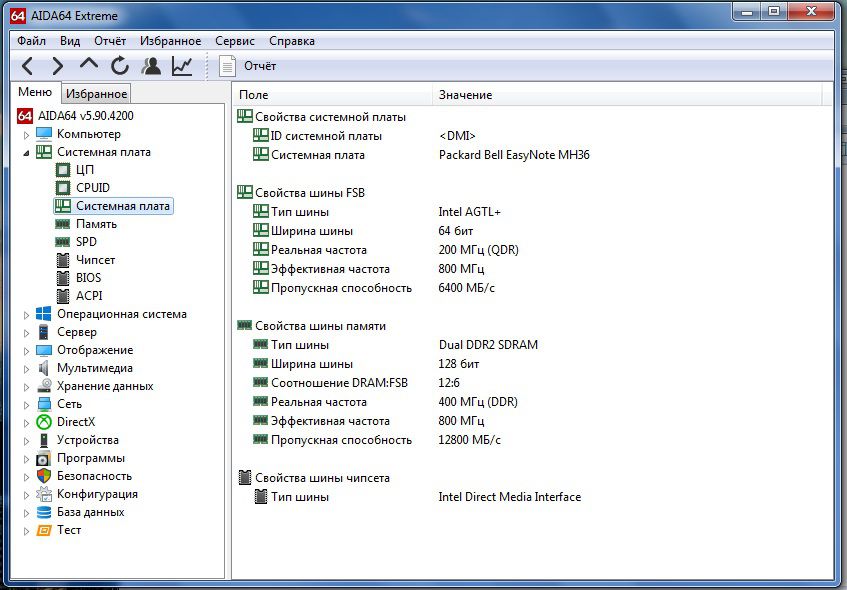The image size is (847, 590).
Task: Select the База данных tree item
Action: [x=91, y=512]
